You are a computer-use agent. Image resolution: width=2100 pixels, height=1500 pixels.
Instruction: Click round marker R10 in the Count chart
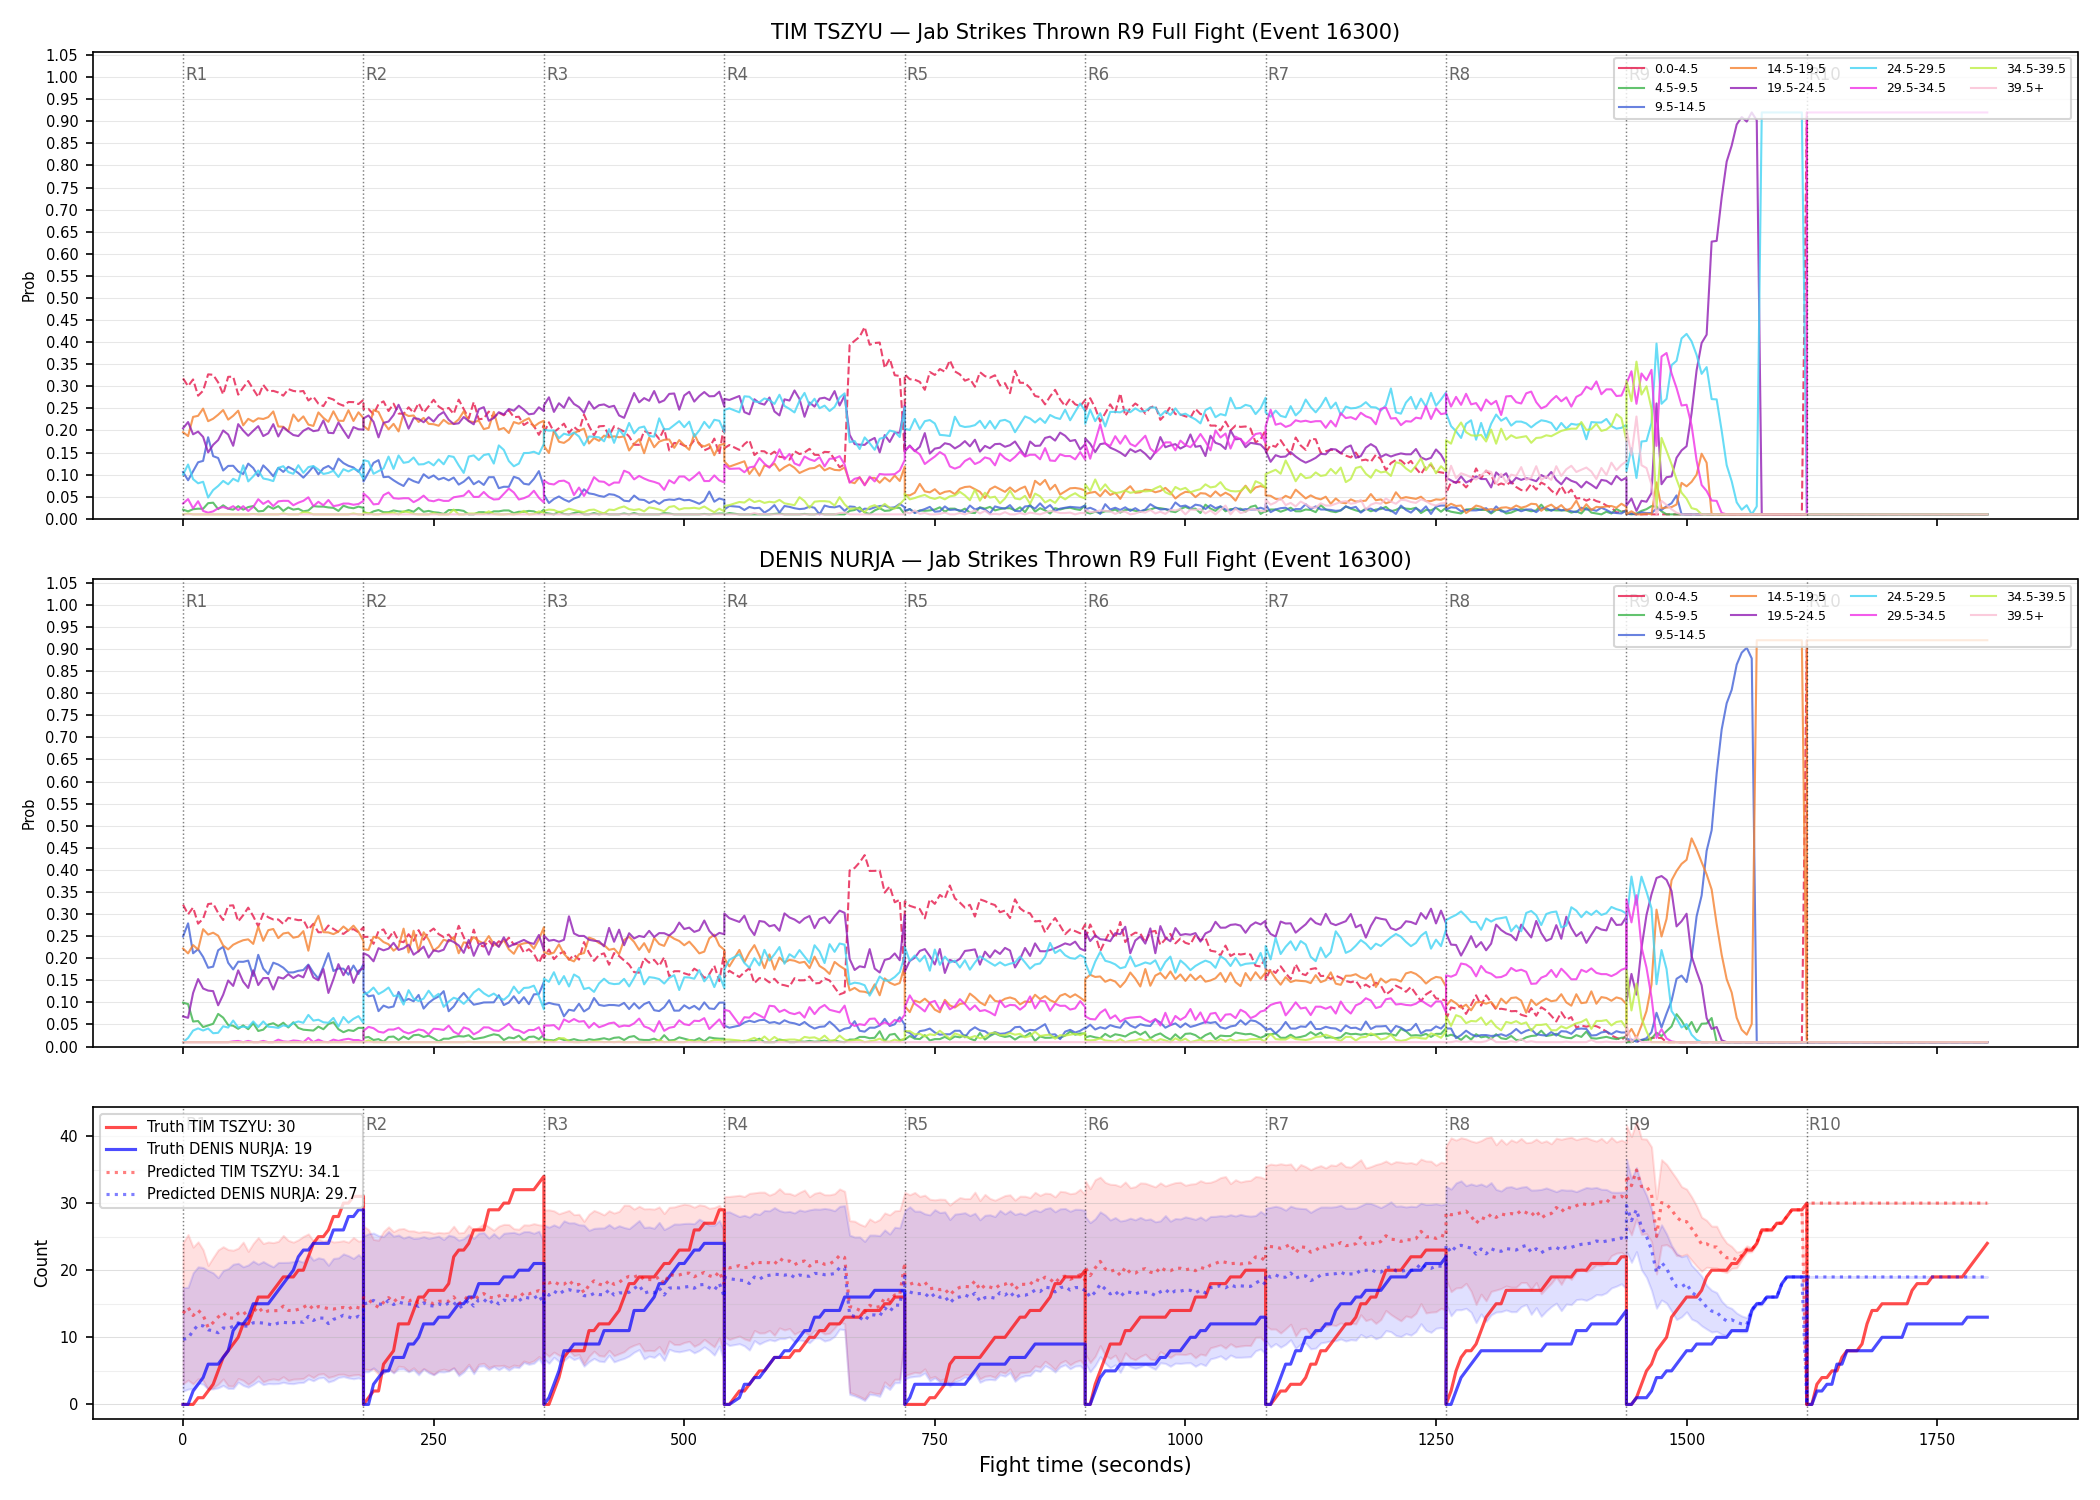pos(1824,1124)
